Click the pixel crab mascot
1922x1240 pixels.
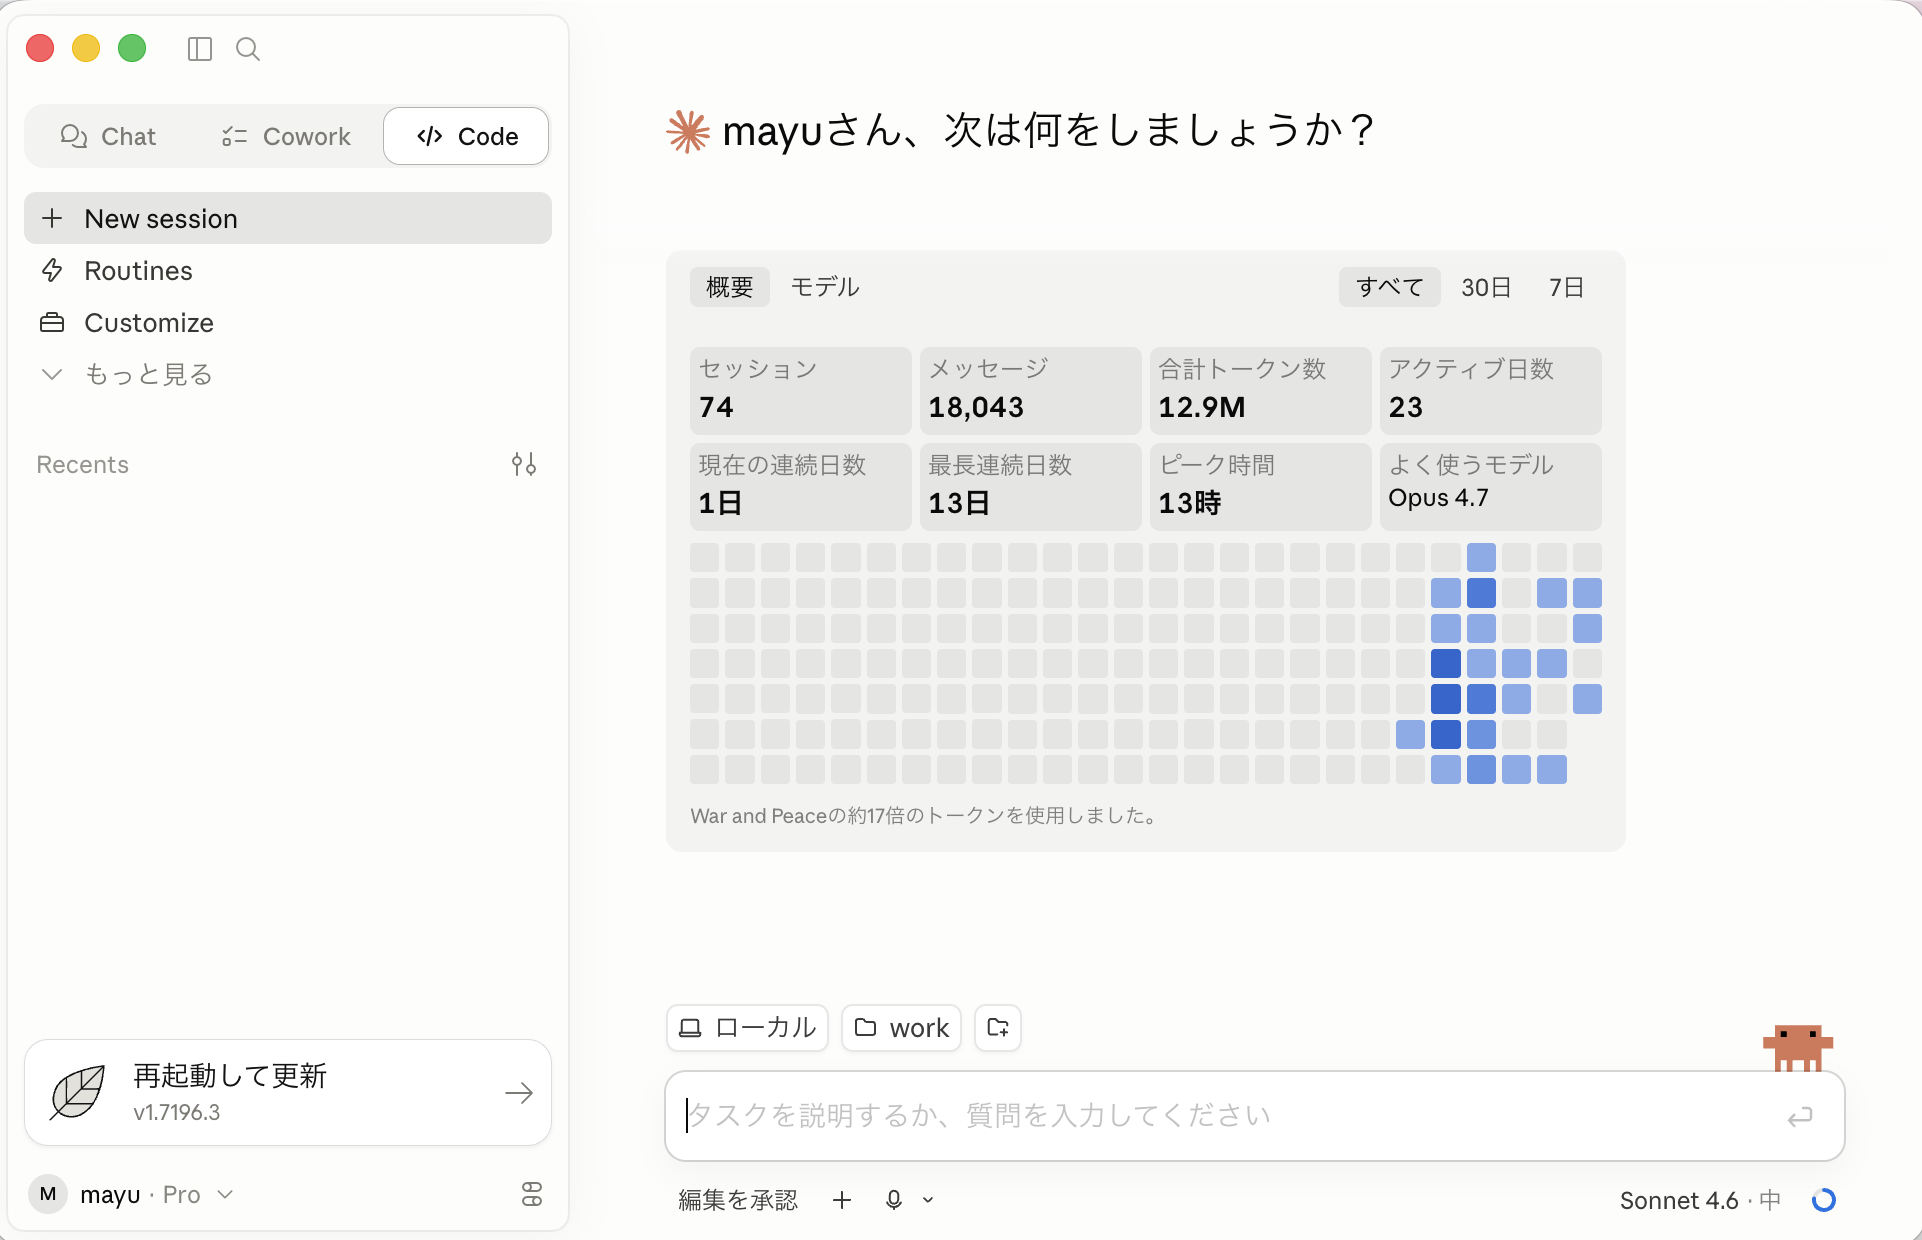tap(1797, 1047)
